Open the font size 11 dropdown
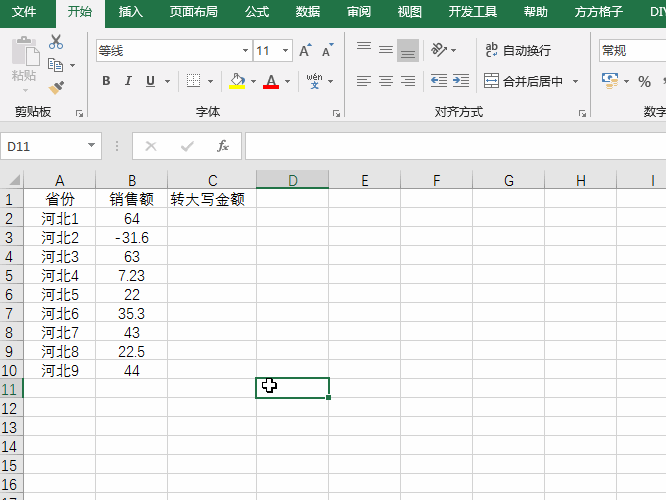The width and height of the screenshot is (666, 500). click(x=286, y=51)
